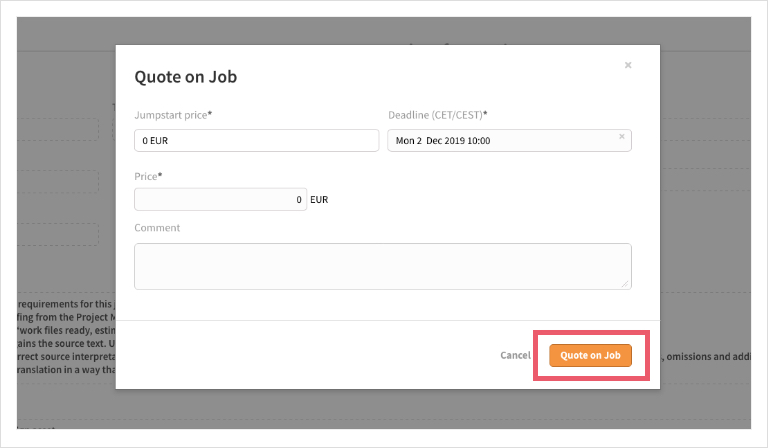This screenshot has width=768, height=448.
Task: Focus the Price input field
Action: (x=220, y=200)
